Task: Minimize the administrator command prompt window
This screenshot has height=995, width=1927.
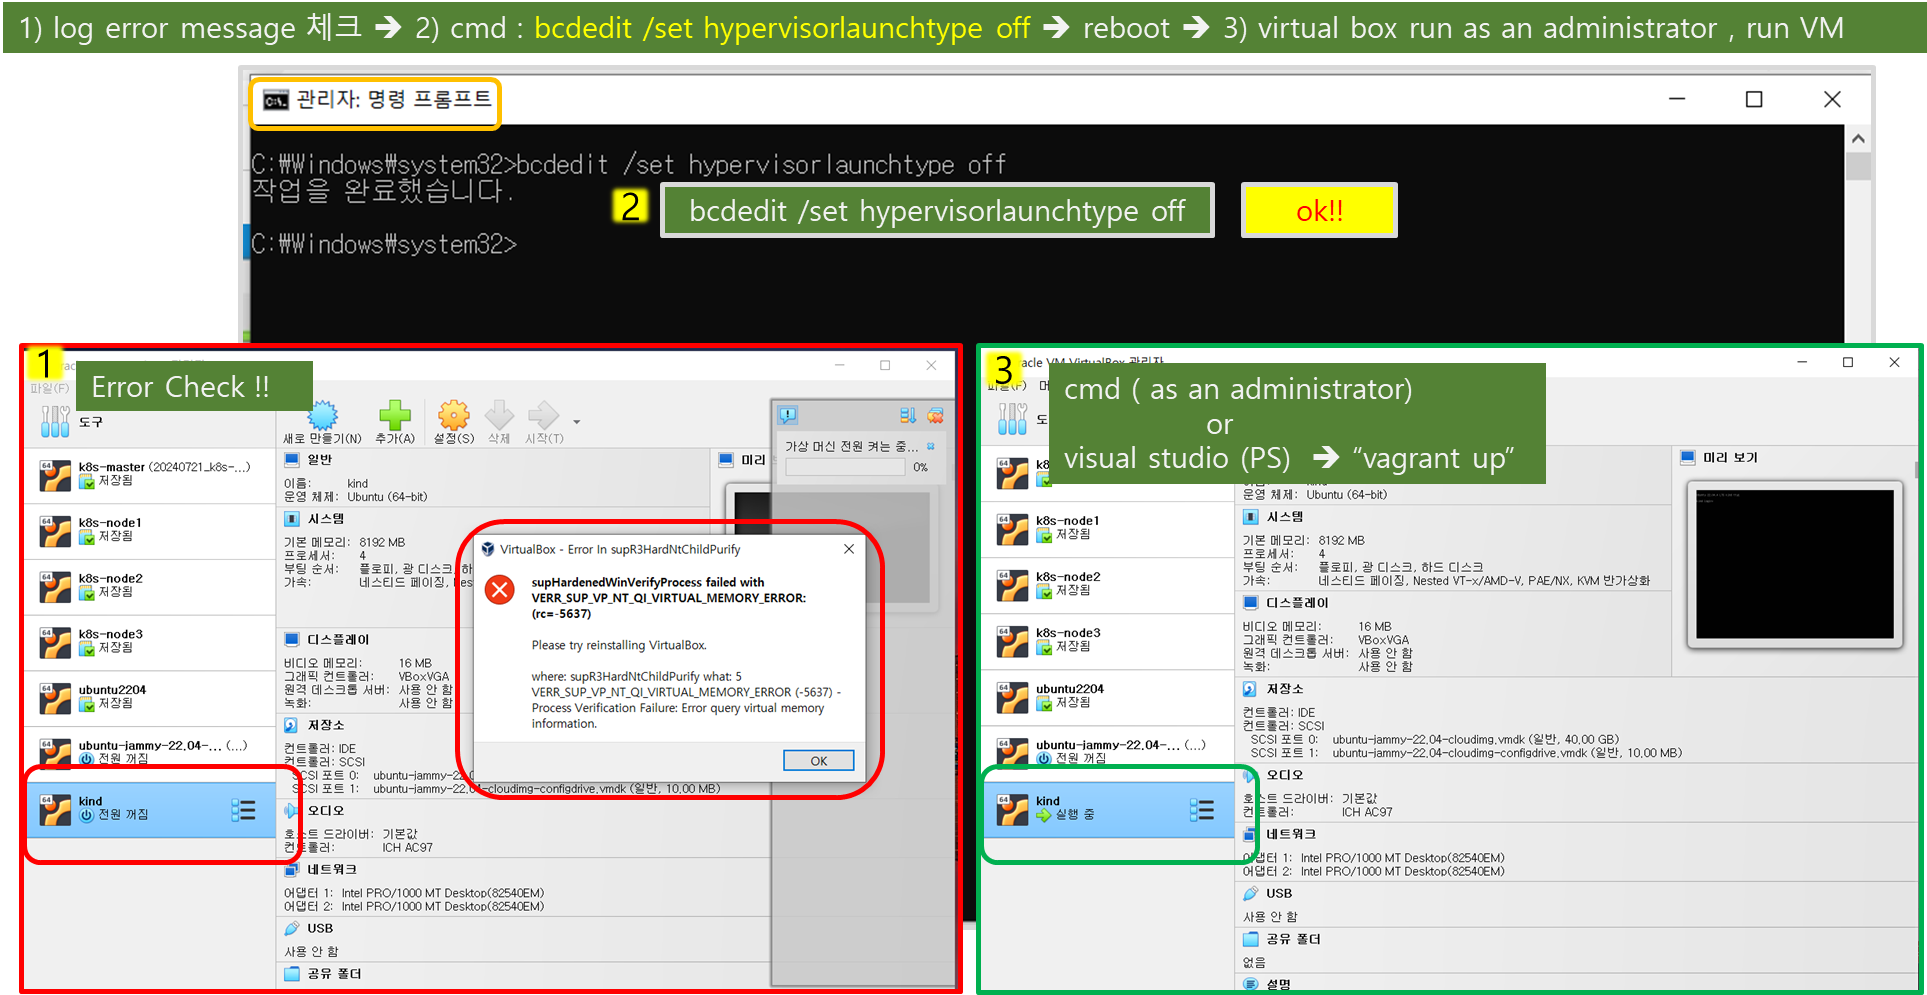Action: click(1677, 99)
